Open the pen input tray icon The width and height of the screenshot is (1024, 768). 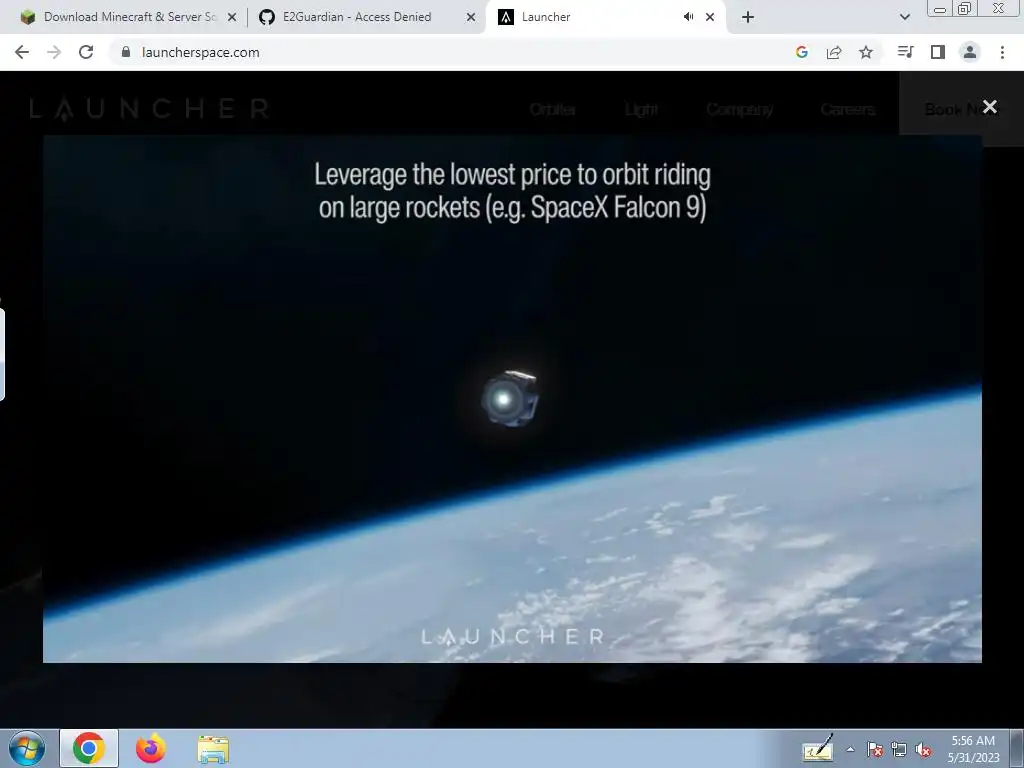click(x=818, y=748)
